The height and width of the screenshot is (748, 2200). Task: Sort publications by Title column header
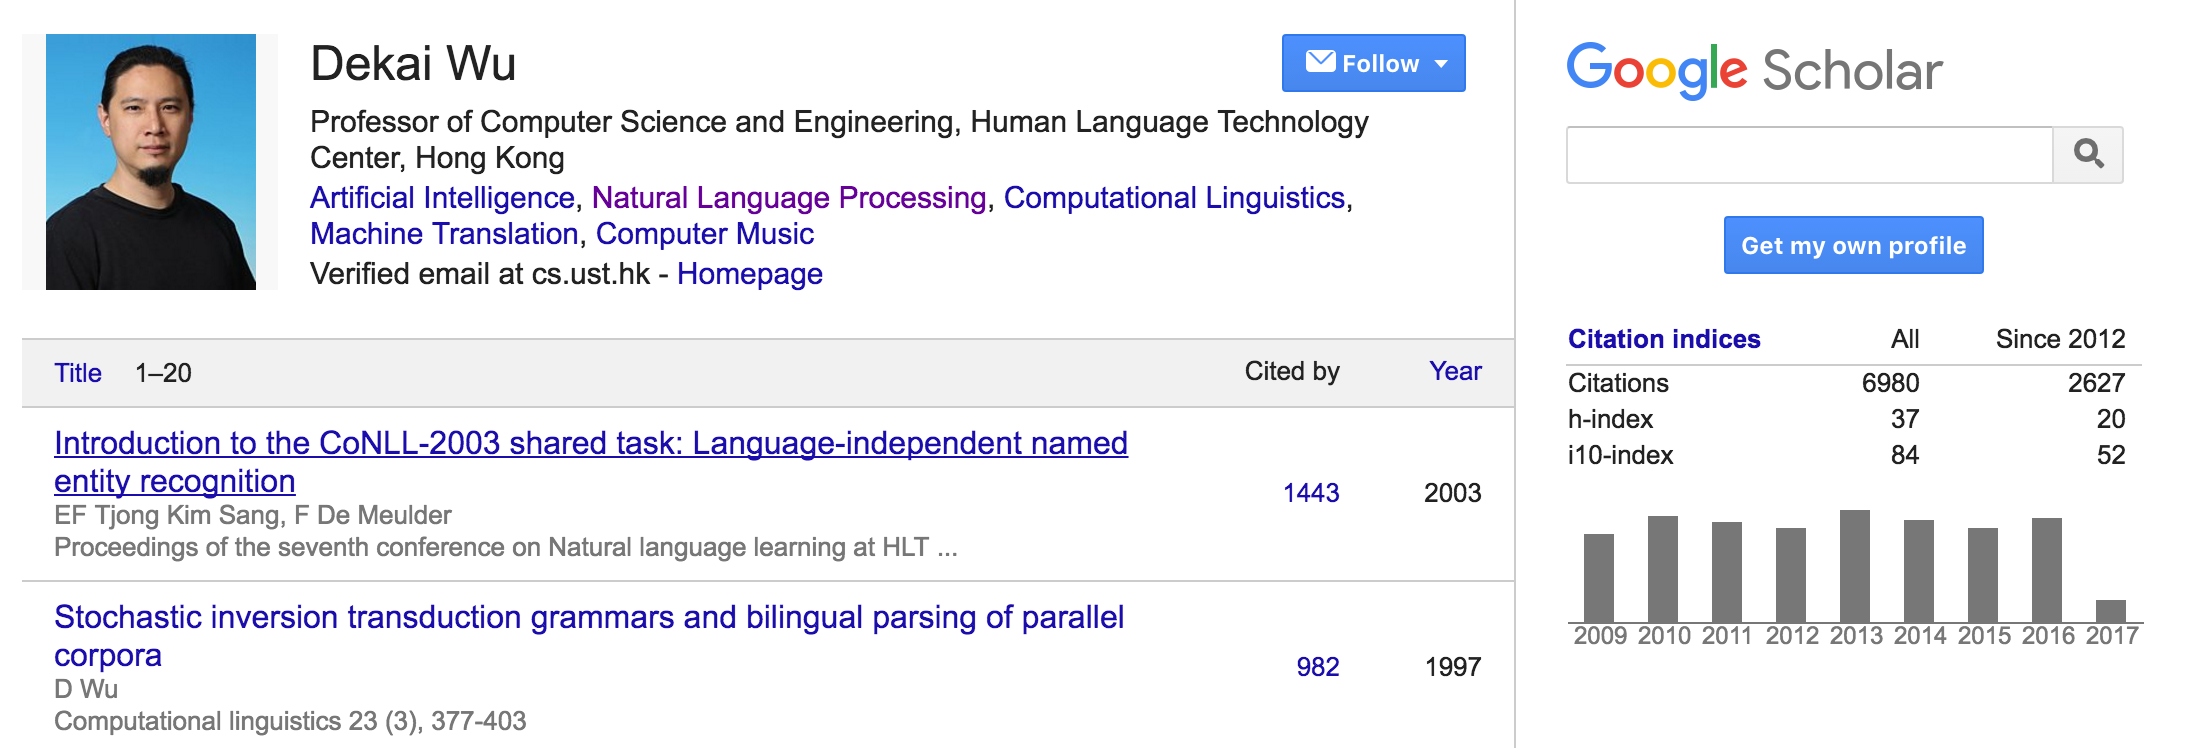click(78, 373)
